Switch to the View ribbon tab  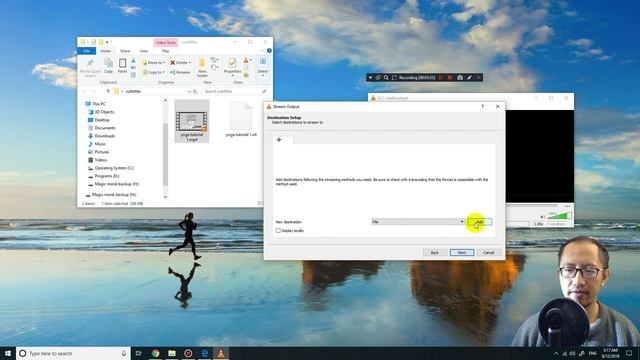click(x=144, y=51)
